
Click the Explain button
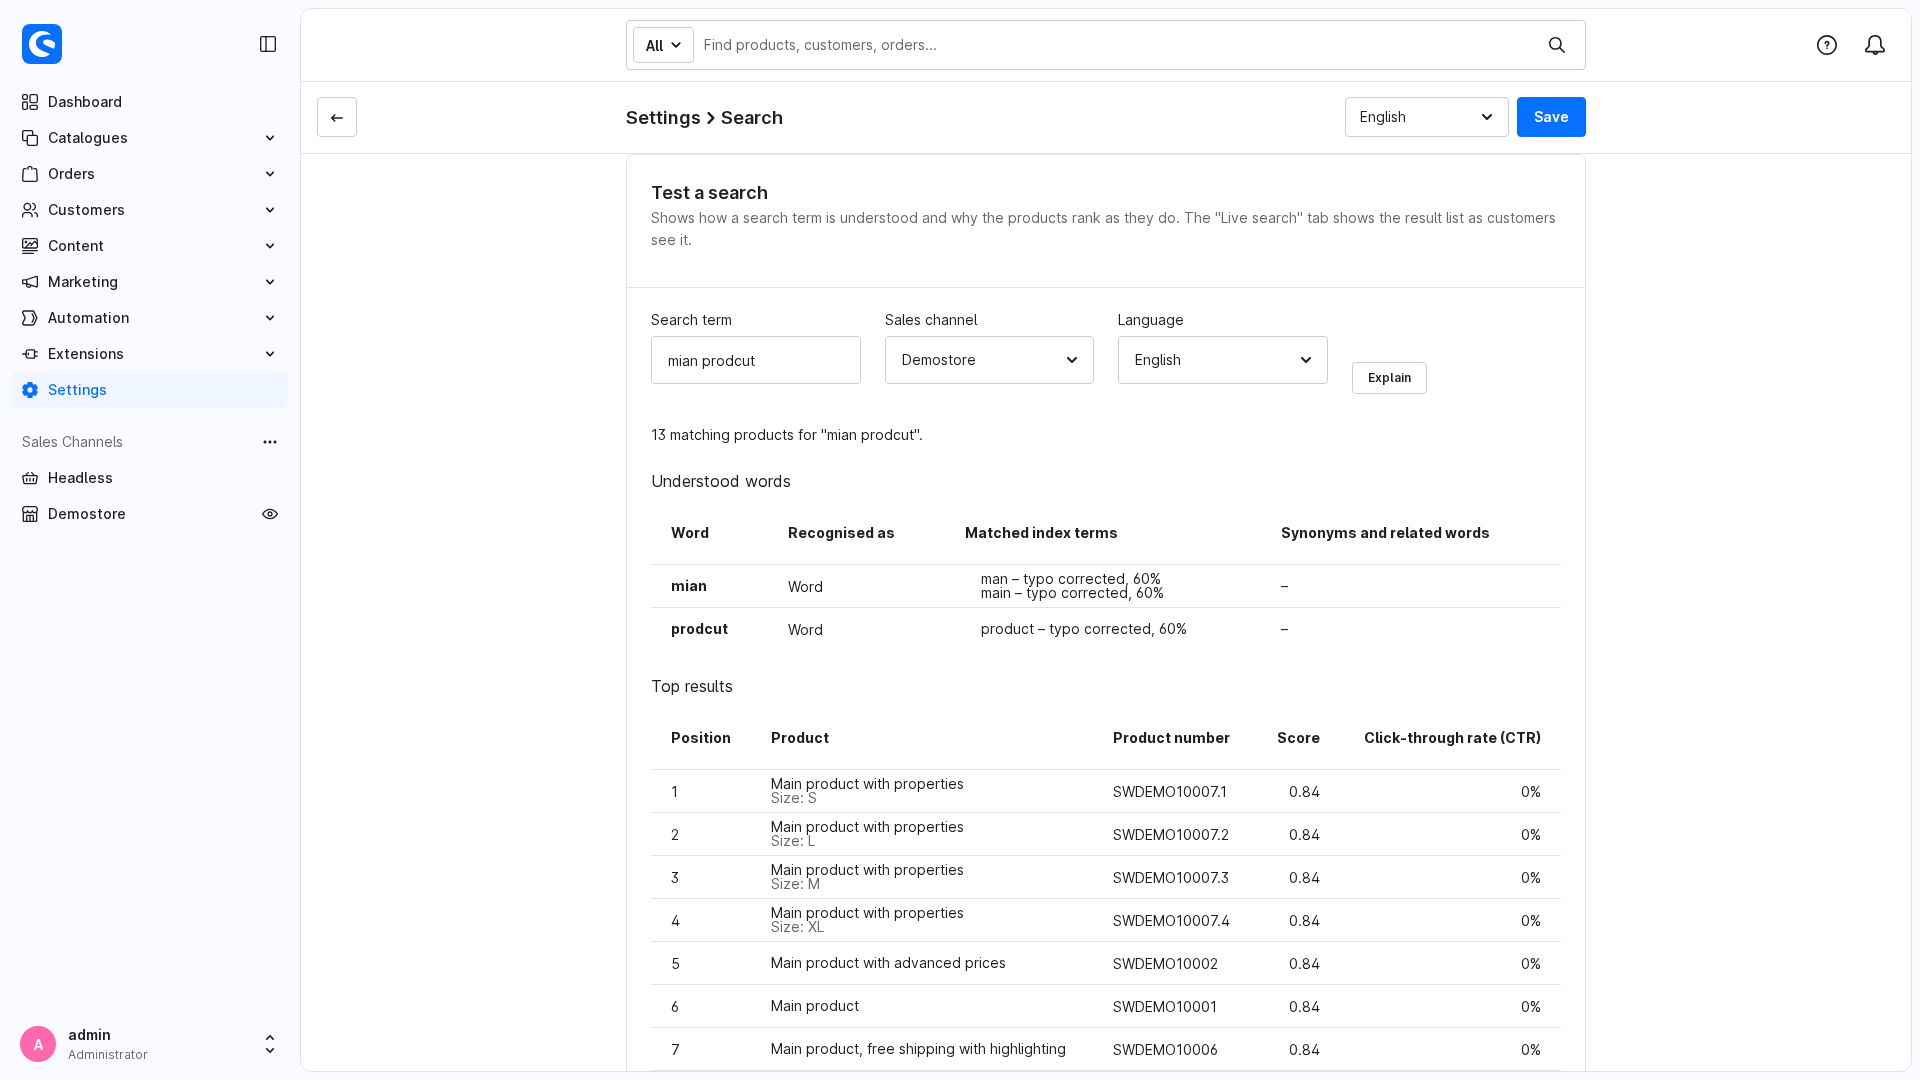click(1389, 378)
